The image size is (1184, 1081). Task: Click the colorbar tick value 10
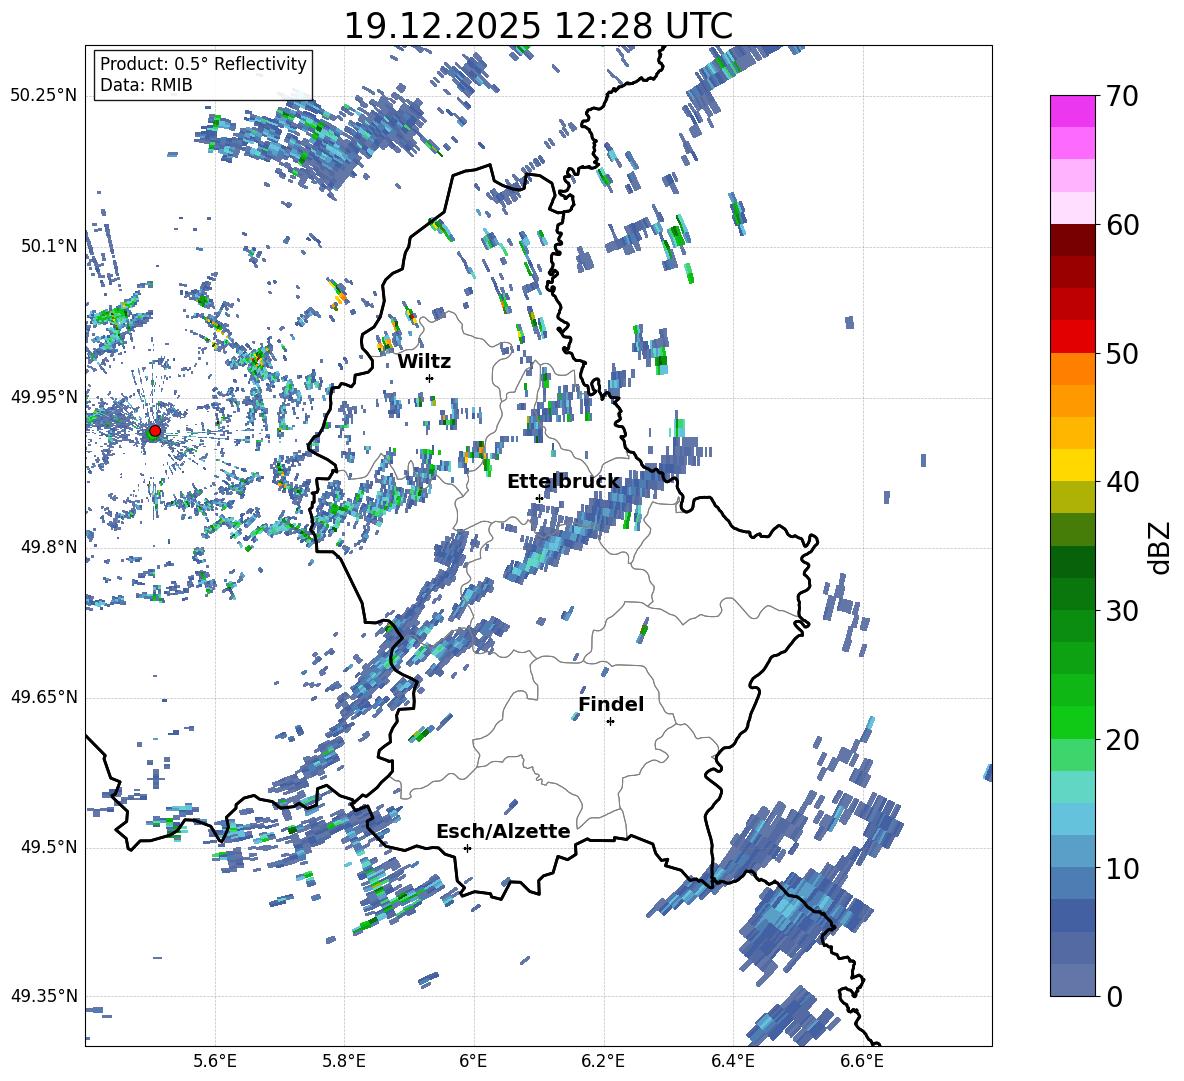pyautogui.click(x=1122, y=868)
